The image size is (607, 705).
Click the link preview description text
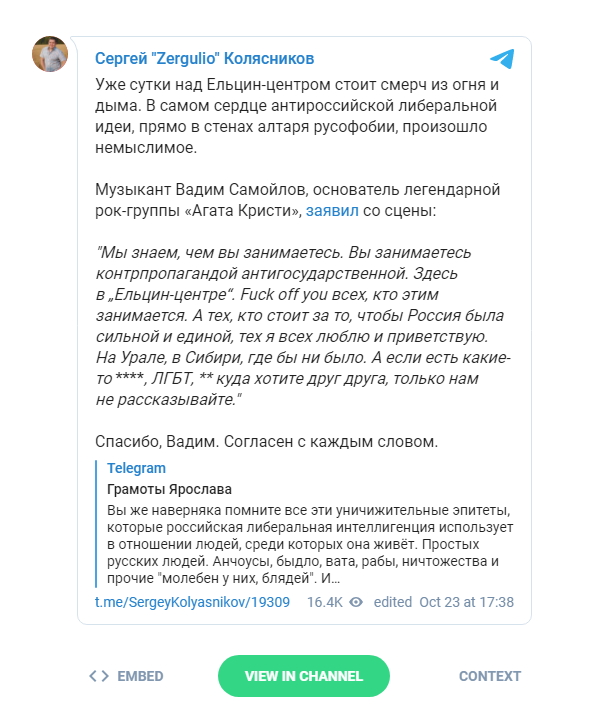(x=308, y=544)
